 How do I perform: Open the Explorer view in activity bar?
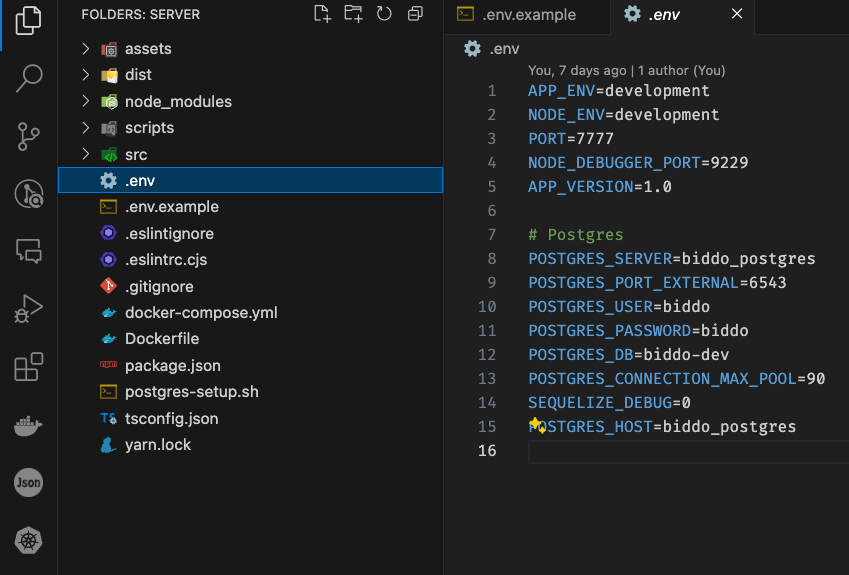tap(28, 21)
